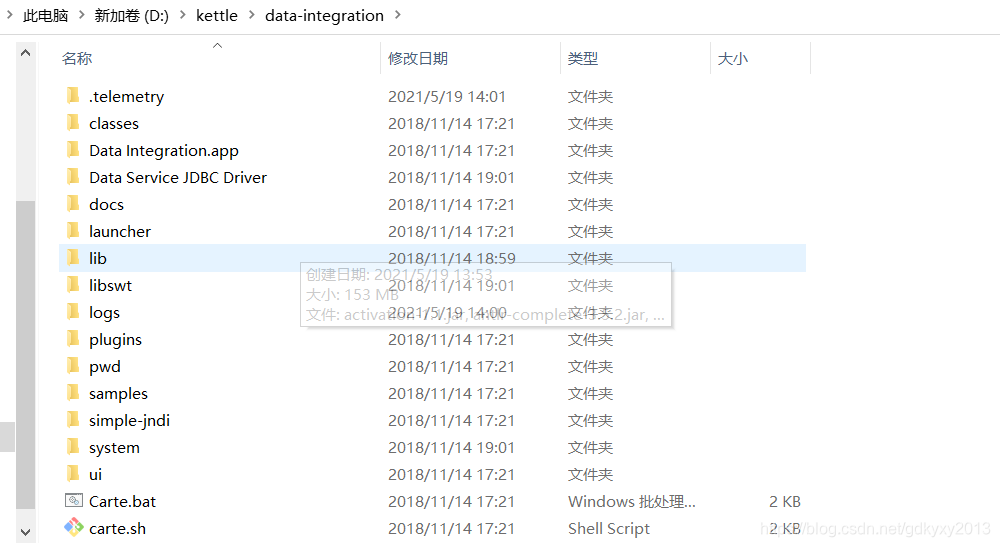Go to kettle folder breadcrumb
Viewport: 1000px width, 547px height.
click(217, 15)
